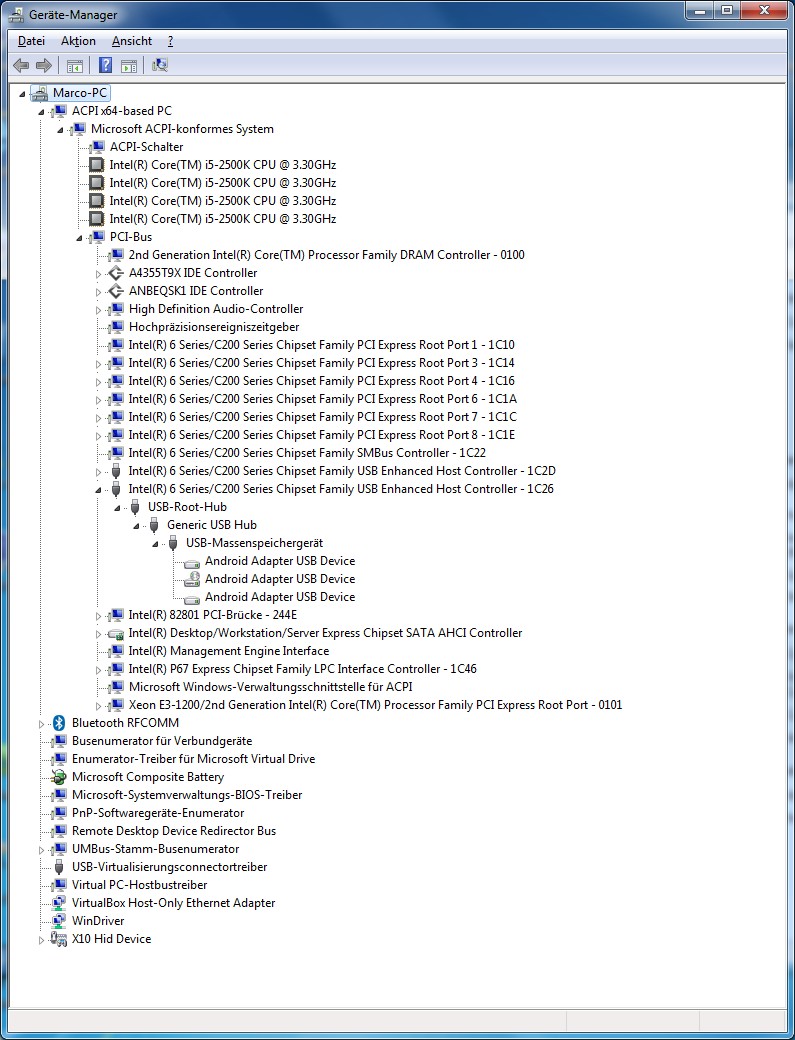Click the Geräte-Manager title bar icon
Screen dimensions: 795x1040
pyautogui.click(x=16, y=14)
